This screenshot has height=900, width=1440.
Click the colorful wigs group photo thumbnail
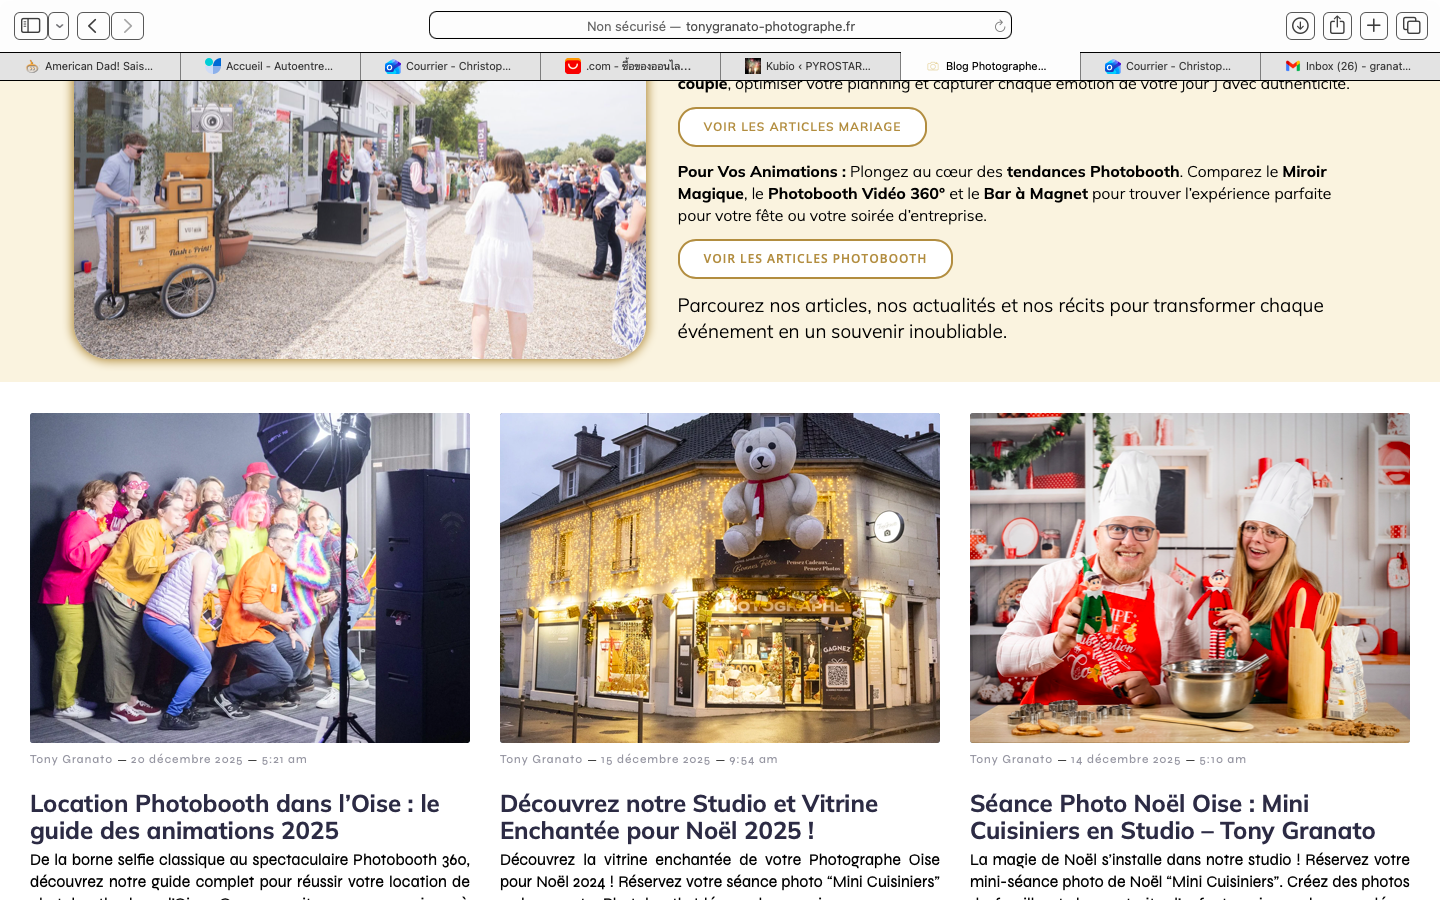pos(250,578)
